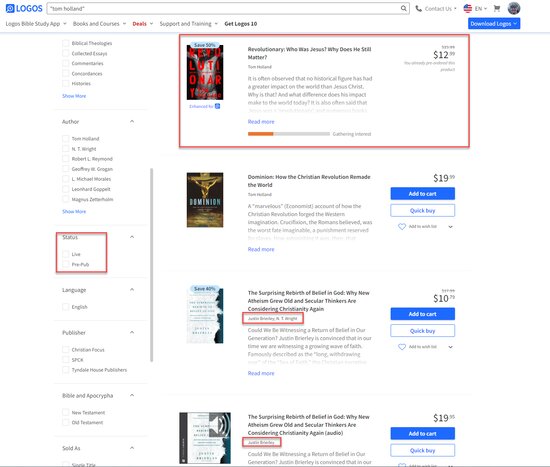Open wish list dropdown arrow for Dominion
The image size is (550, 467).
450,227
